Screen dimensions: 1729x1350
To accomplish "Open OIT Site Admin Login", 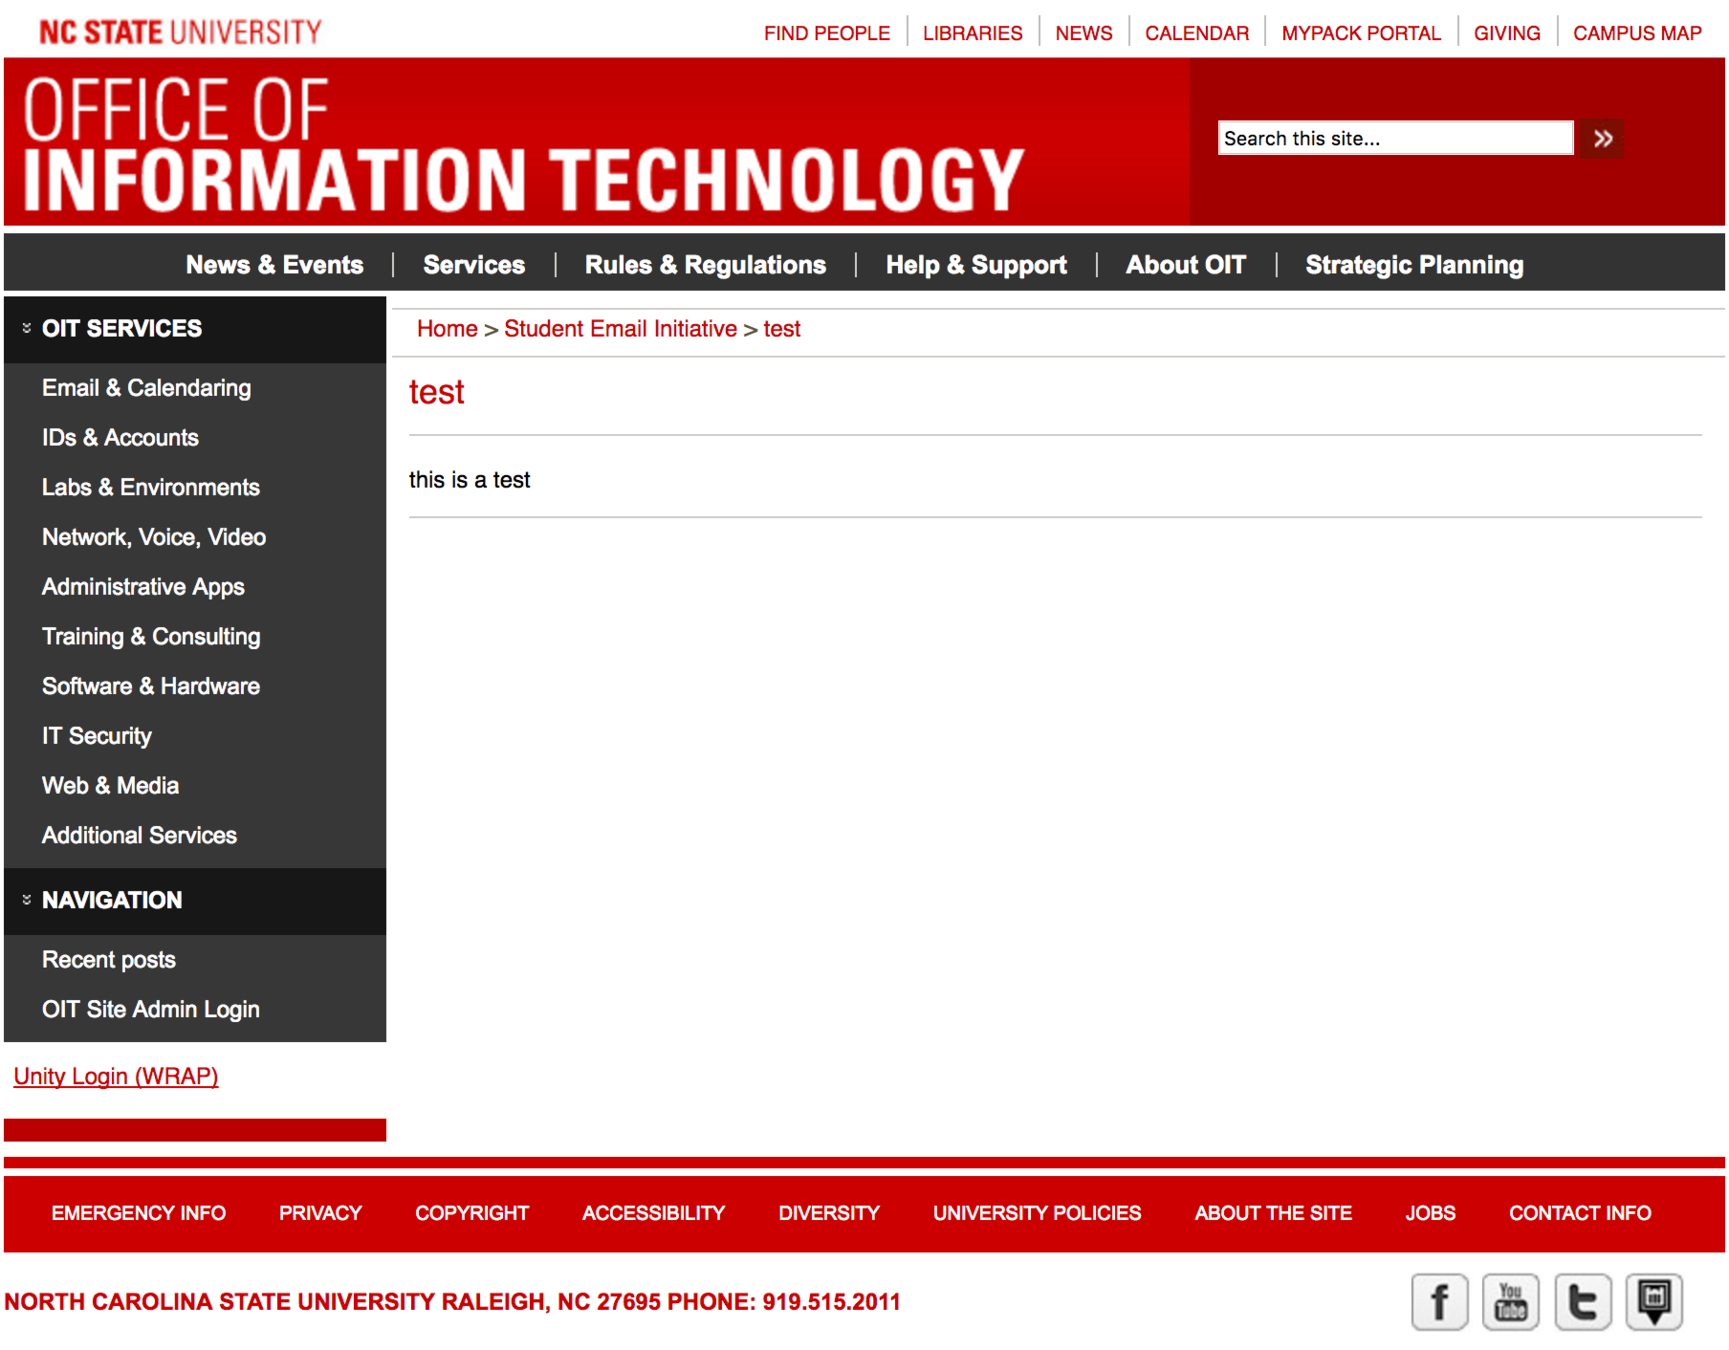I will coord(151,1010).
